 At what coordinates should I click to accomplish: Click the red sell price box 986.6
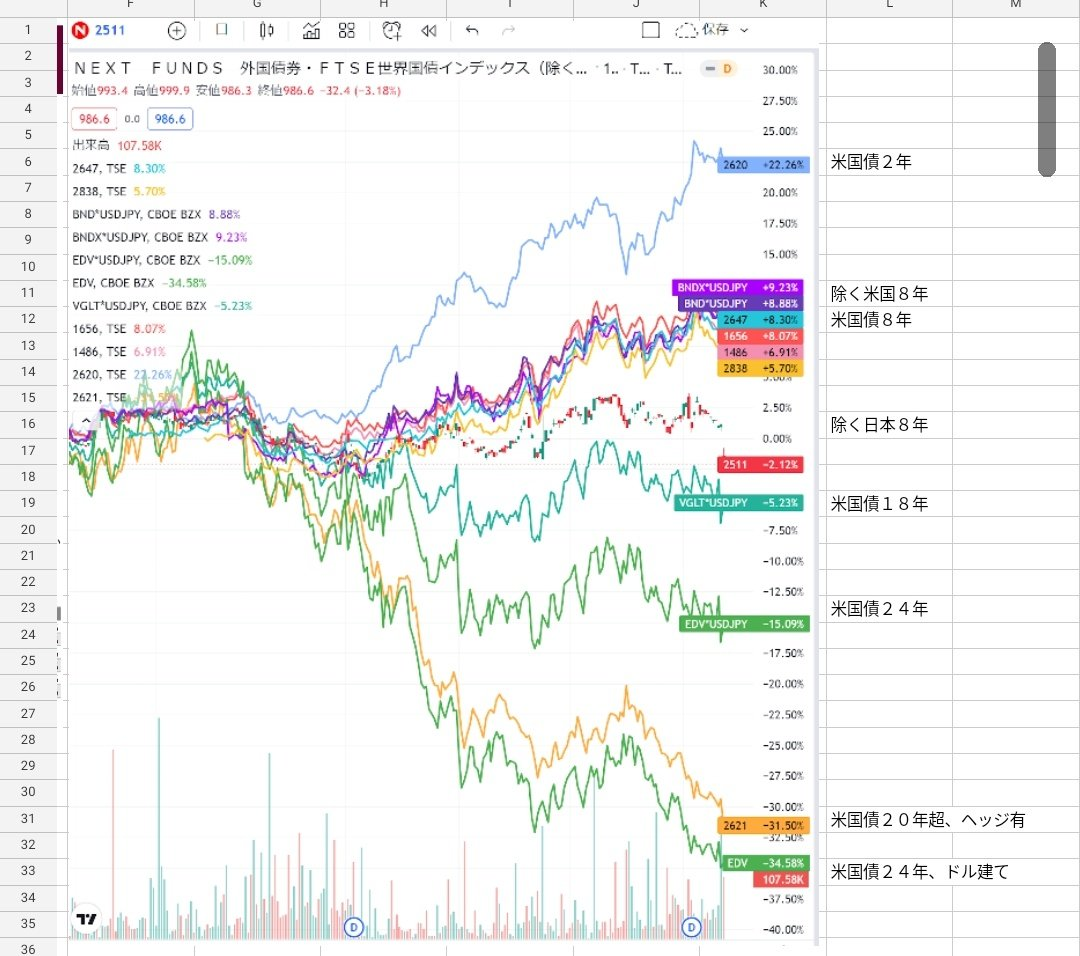94,118
